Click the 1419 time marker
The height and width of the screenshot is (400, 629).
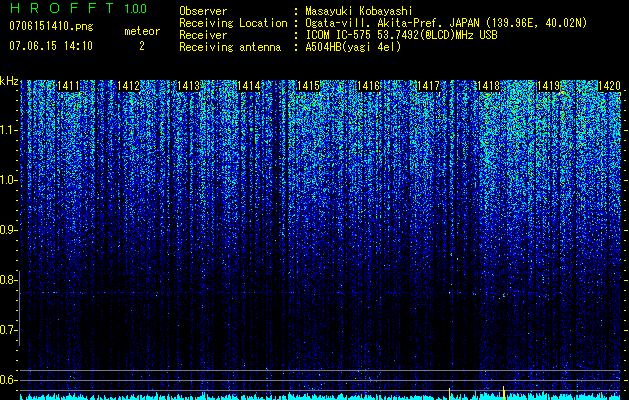(548, 86)
